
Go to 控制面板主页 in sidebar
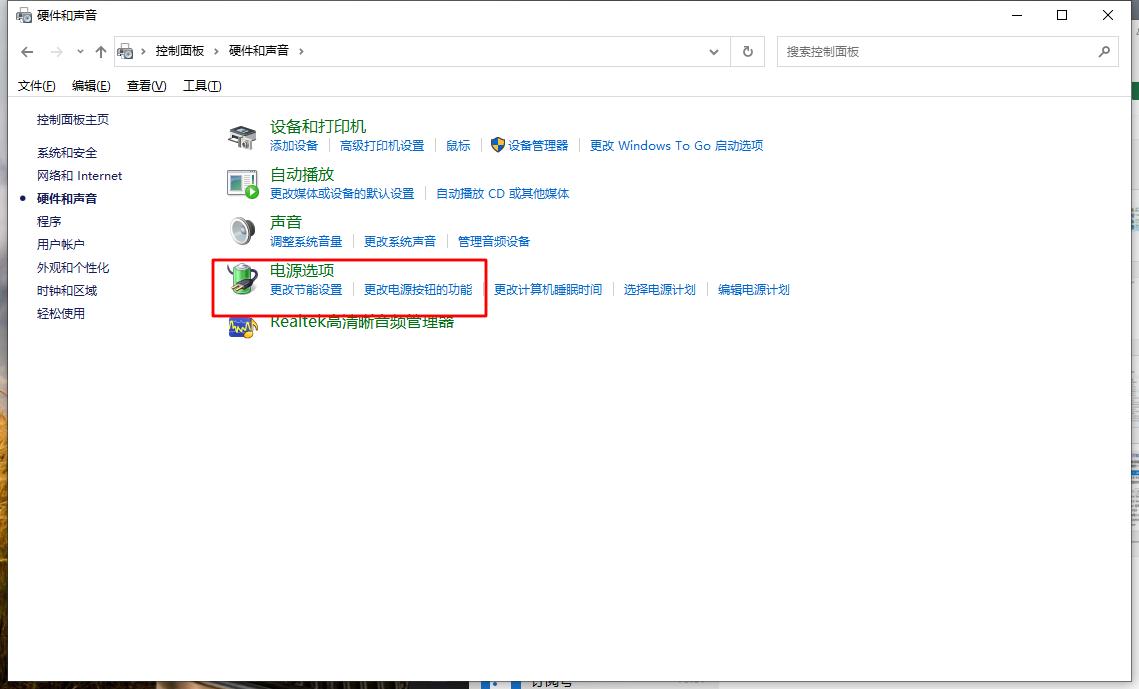pyautogui.click(x=73, y=119)
